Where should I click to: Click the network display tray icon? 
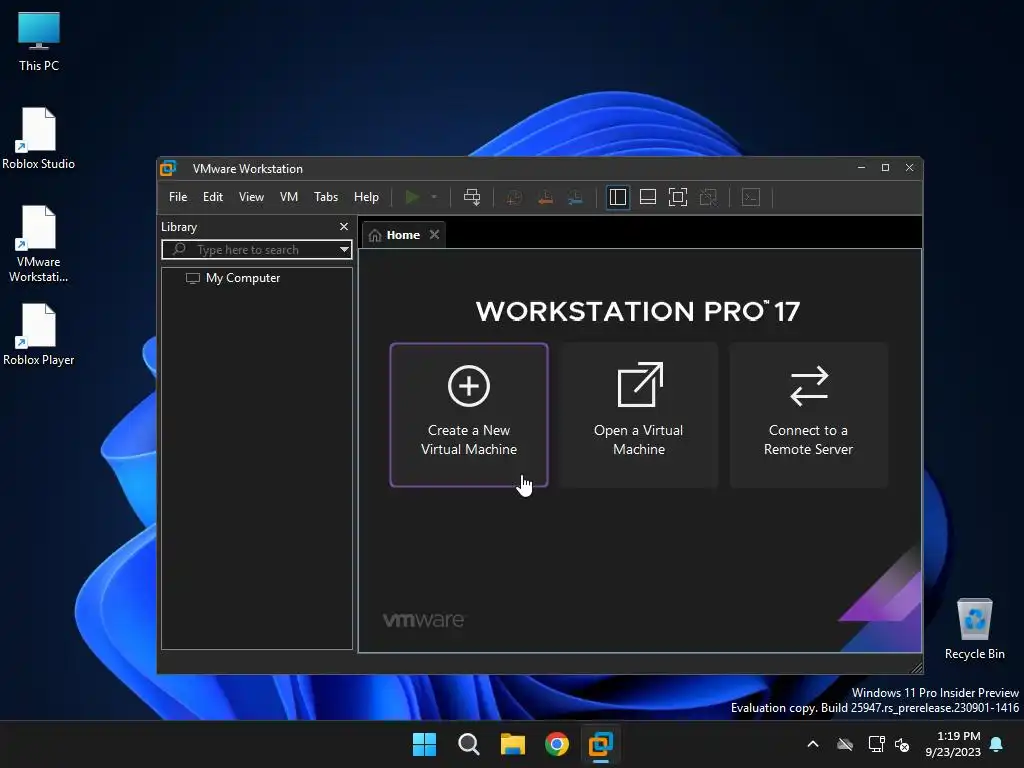coord(876,744)
